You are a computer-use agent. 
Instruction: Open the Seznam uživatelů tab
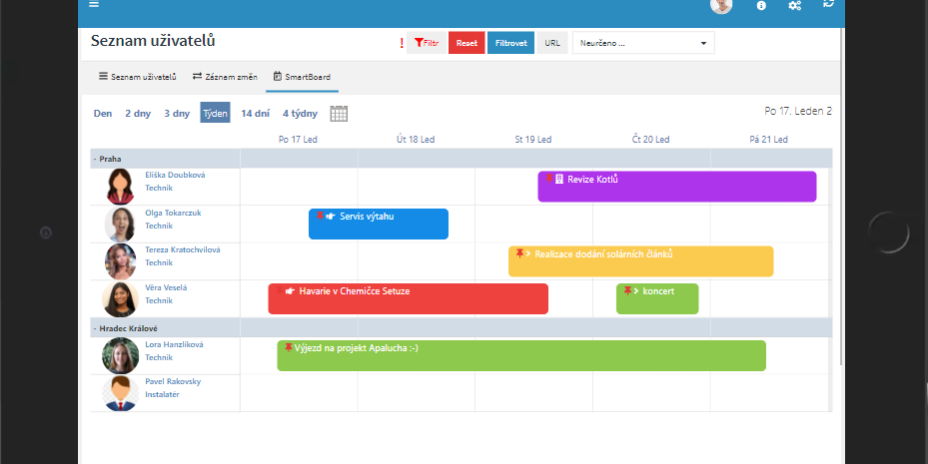[x=137, y=76]
